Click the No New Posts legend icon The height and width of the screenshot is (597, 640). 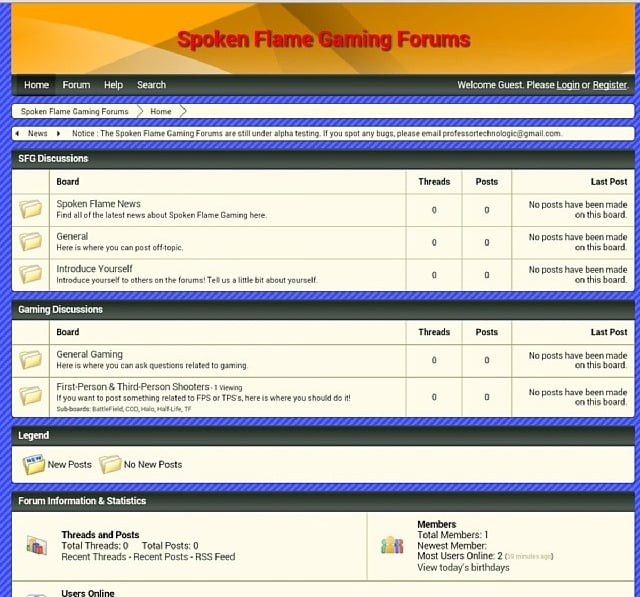click(110, 465)
